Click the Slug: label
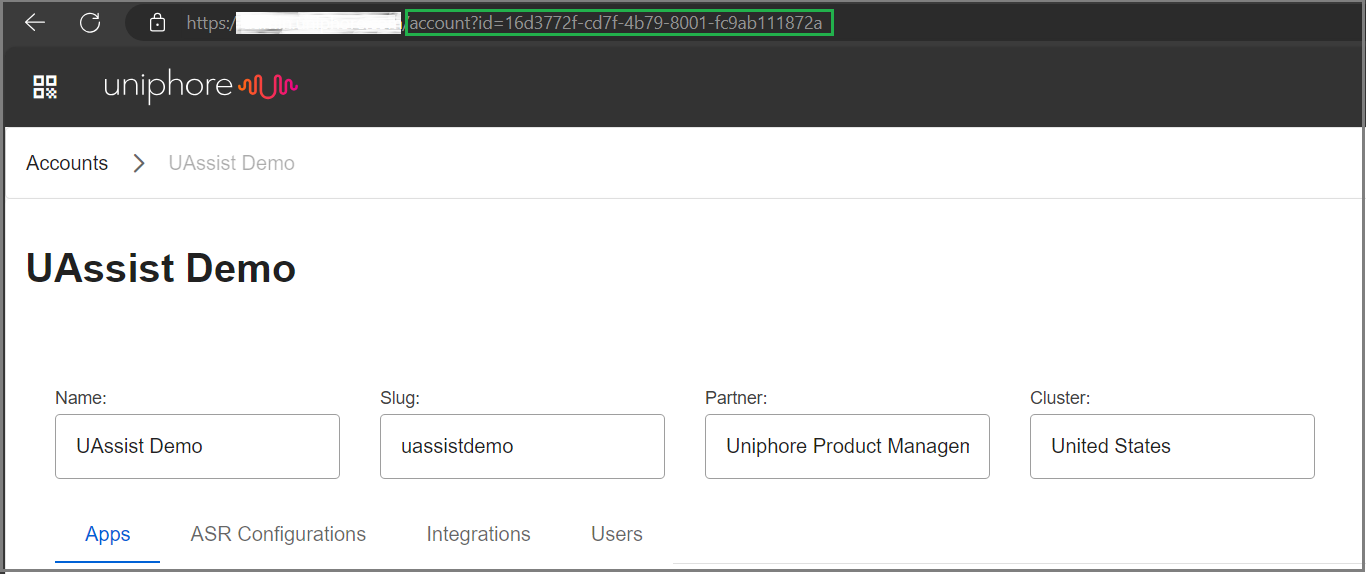Viewport: 1366px width, 574px height. (x=400, y=398)
